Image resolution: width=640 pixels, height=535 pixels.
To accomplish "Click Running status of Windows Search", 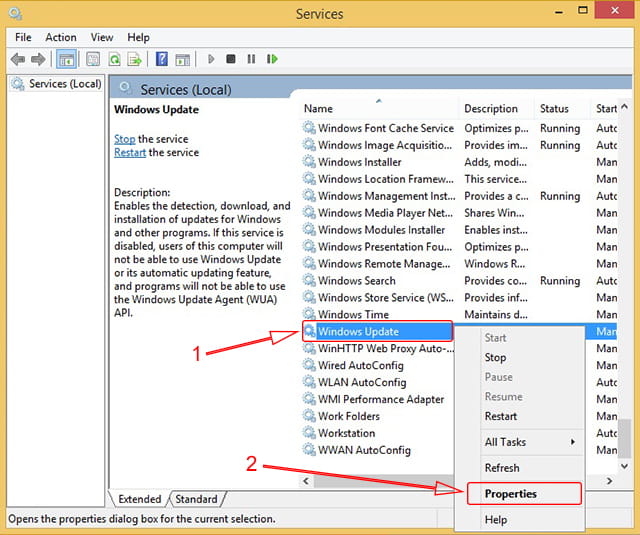I will pyautogui.click(x=560, y=281).
